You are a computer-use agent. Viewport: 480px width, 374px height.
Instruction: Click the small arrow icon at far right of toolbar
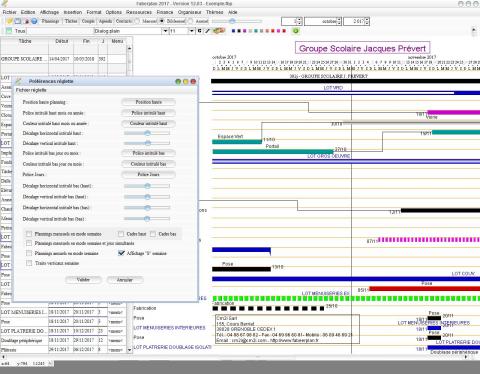point(474,30)
